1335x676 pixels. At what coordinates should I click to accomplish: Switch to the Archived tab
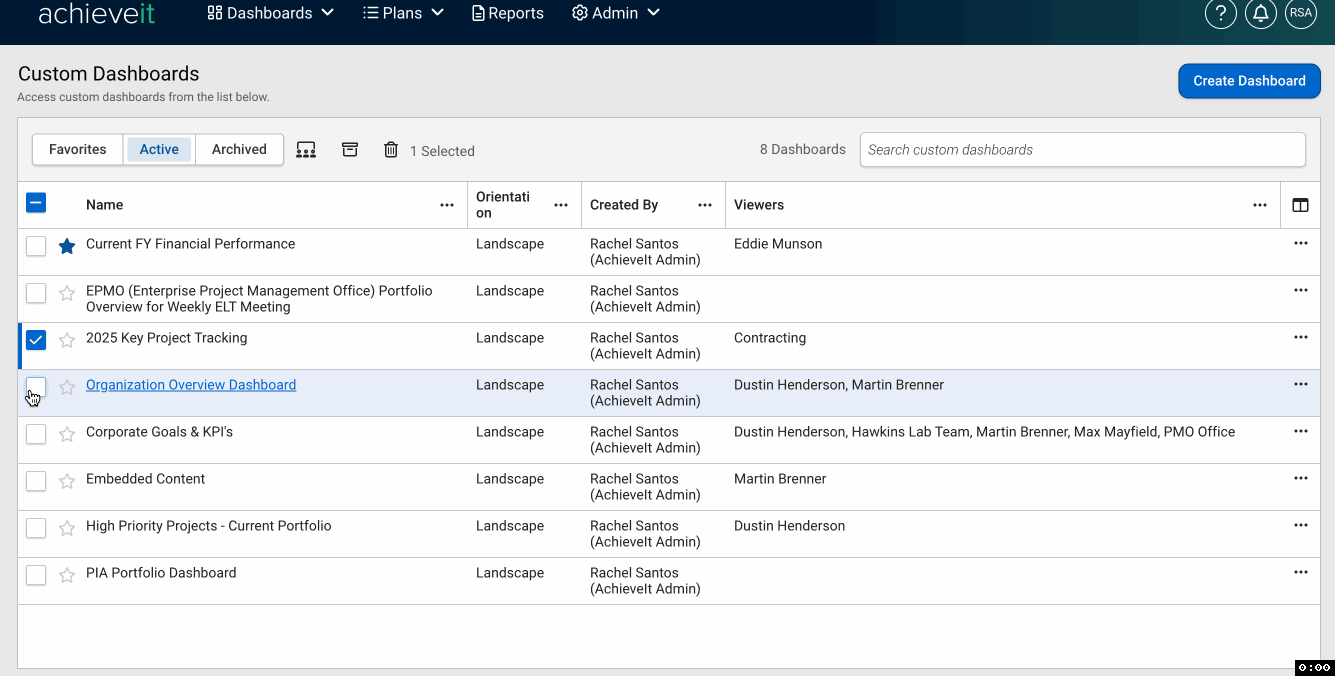(x=239, y=150)
